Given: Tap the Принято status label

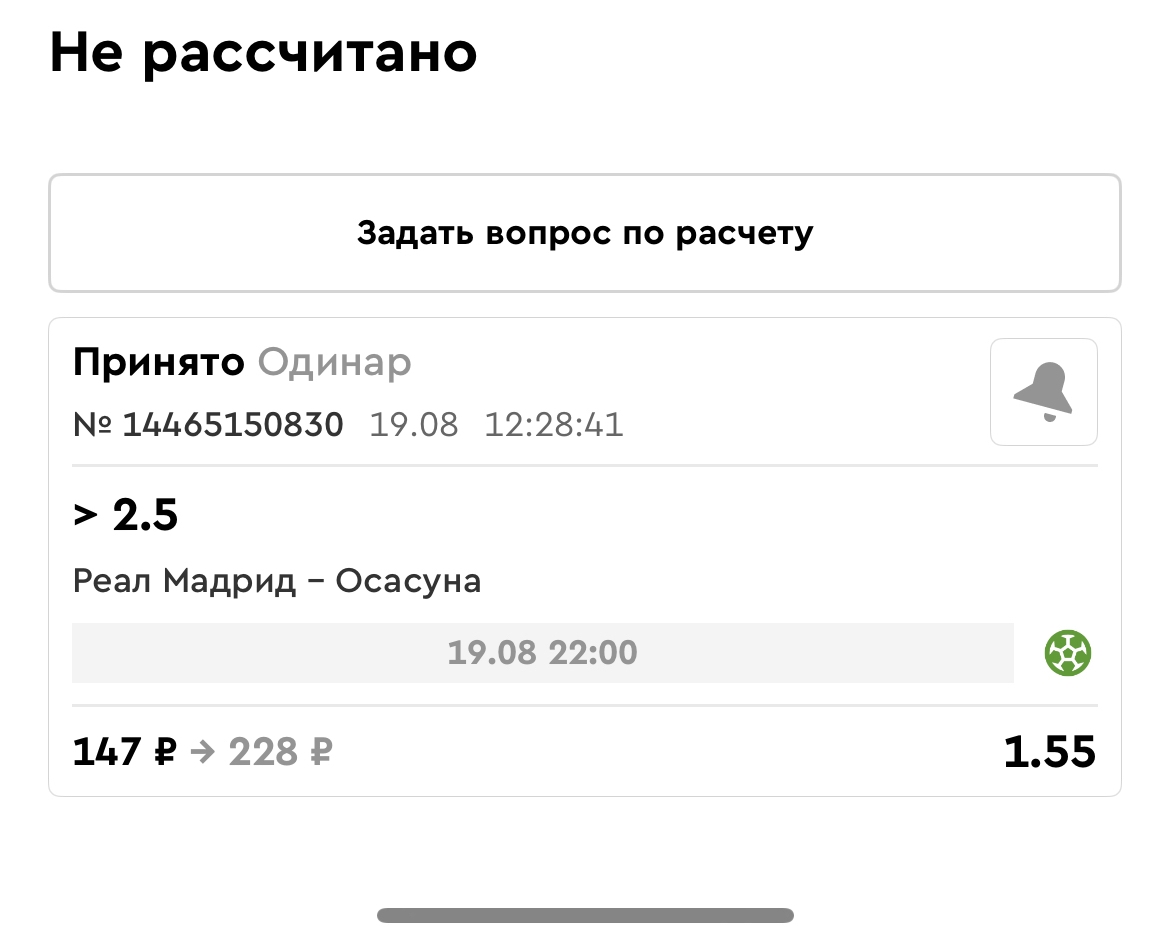Looking at the screenshot, I should coord(158,362).
